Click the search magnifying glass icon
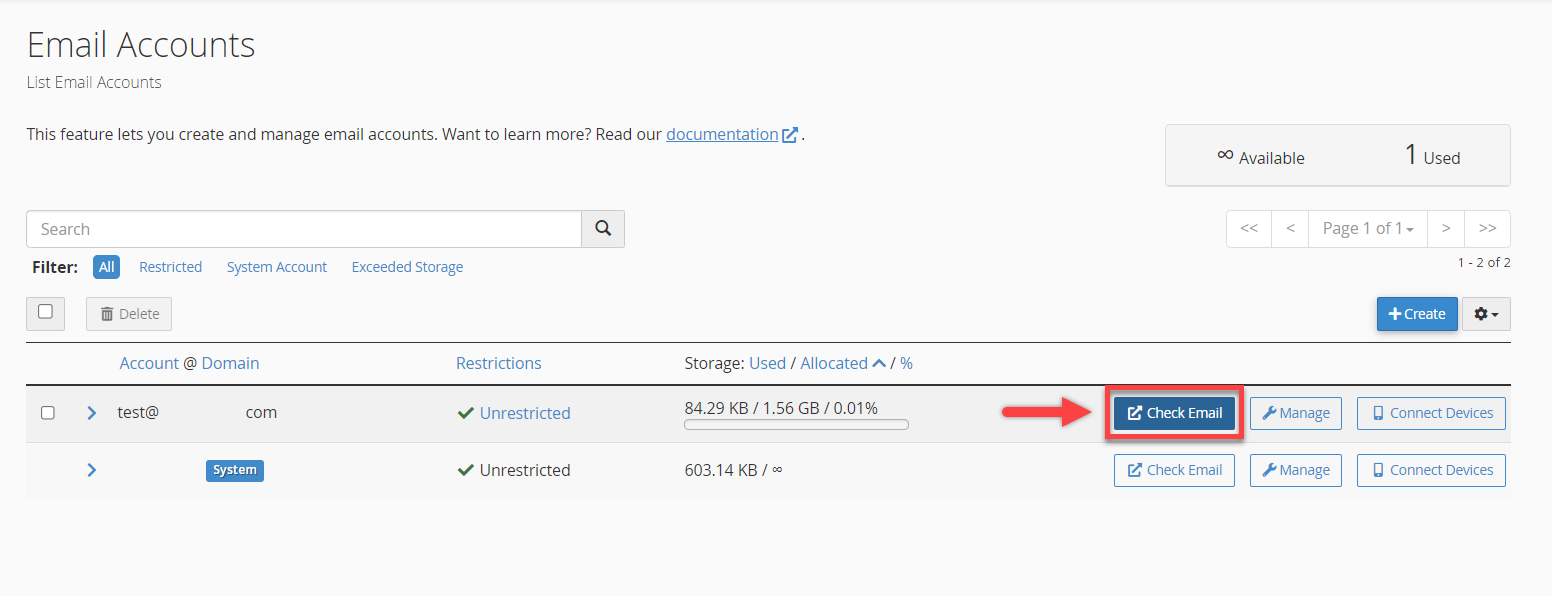The width and height of the screenshot is (1552, 596). pyautogui.click(x=602, y=229)
